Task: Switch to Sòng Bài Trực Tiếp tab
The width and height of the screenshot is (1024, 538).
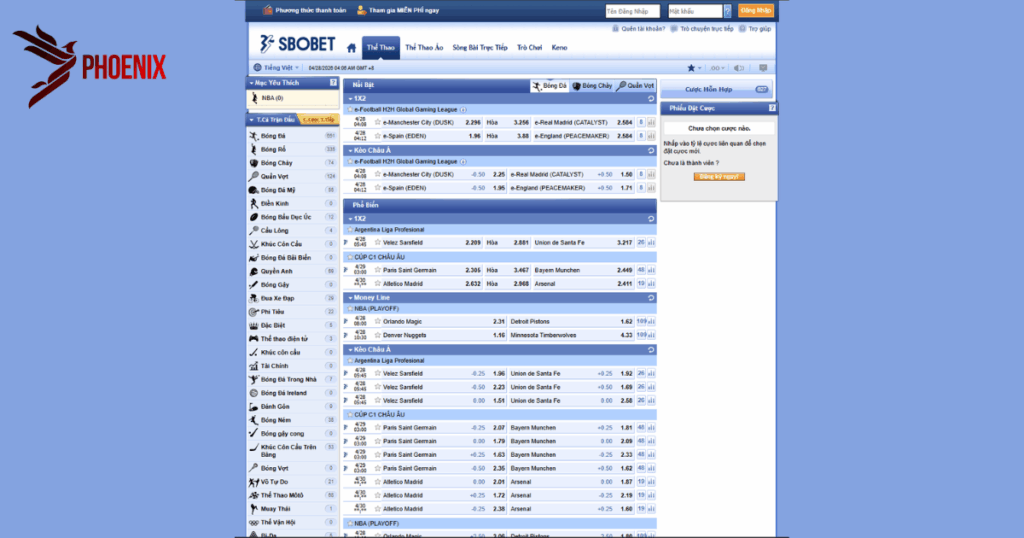Action: click(x=480, y=48)
